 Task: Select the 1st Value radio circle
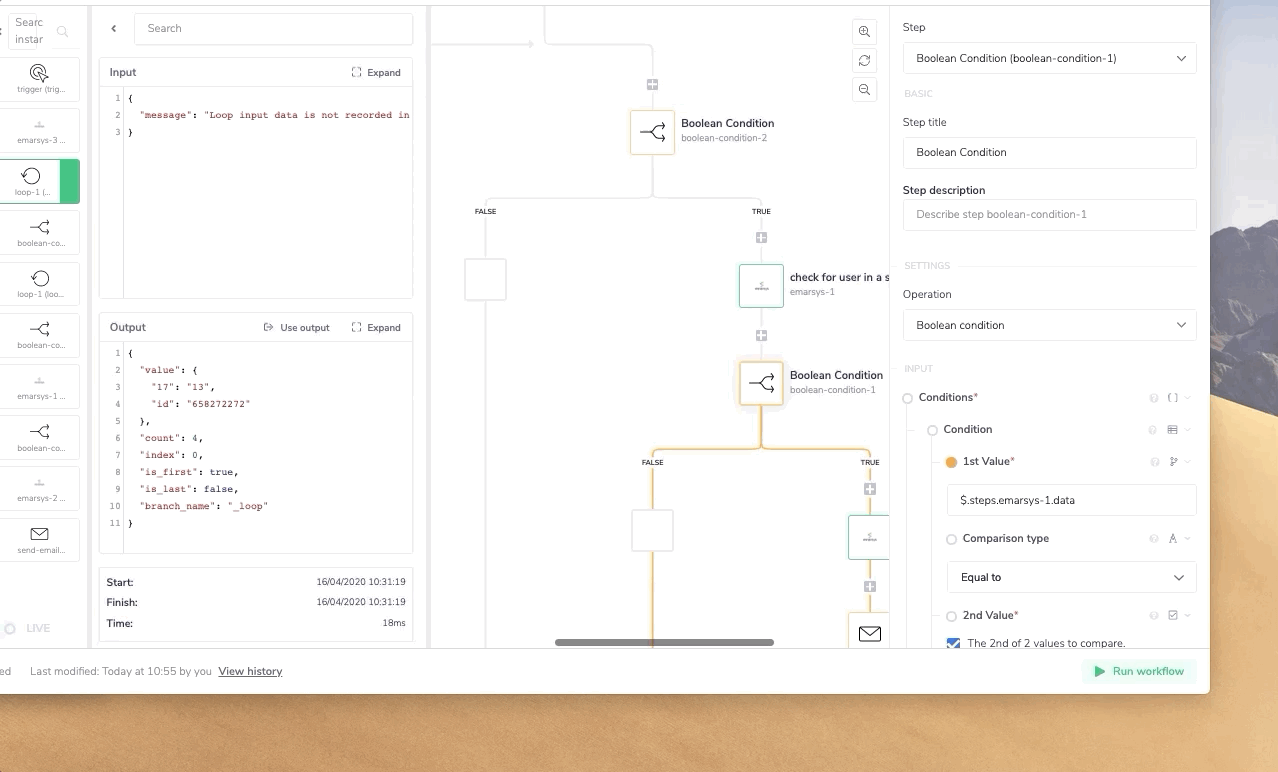[951, 462]
